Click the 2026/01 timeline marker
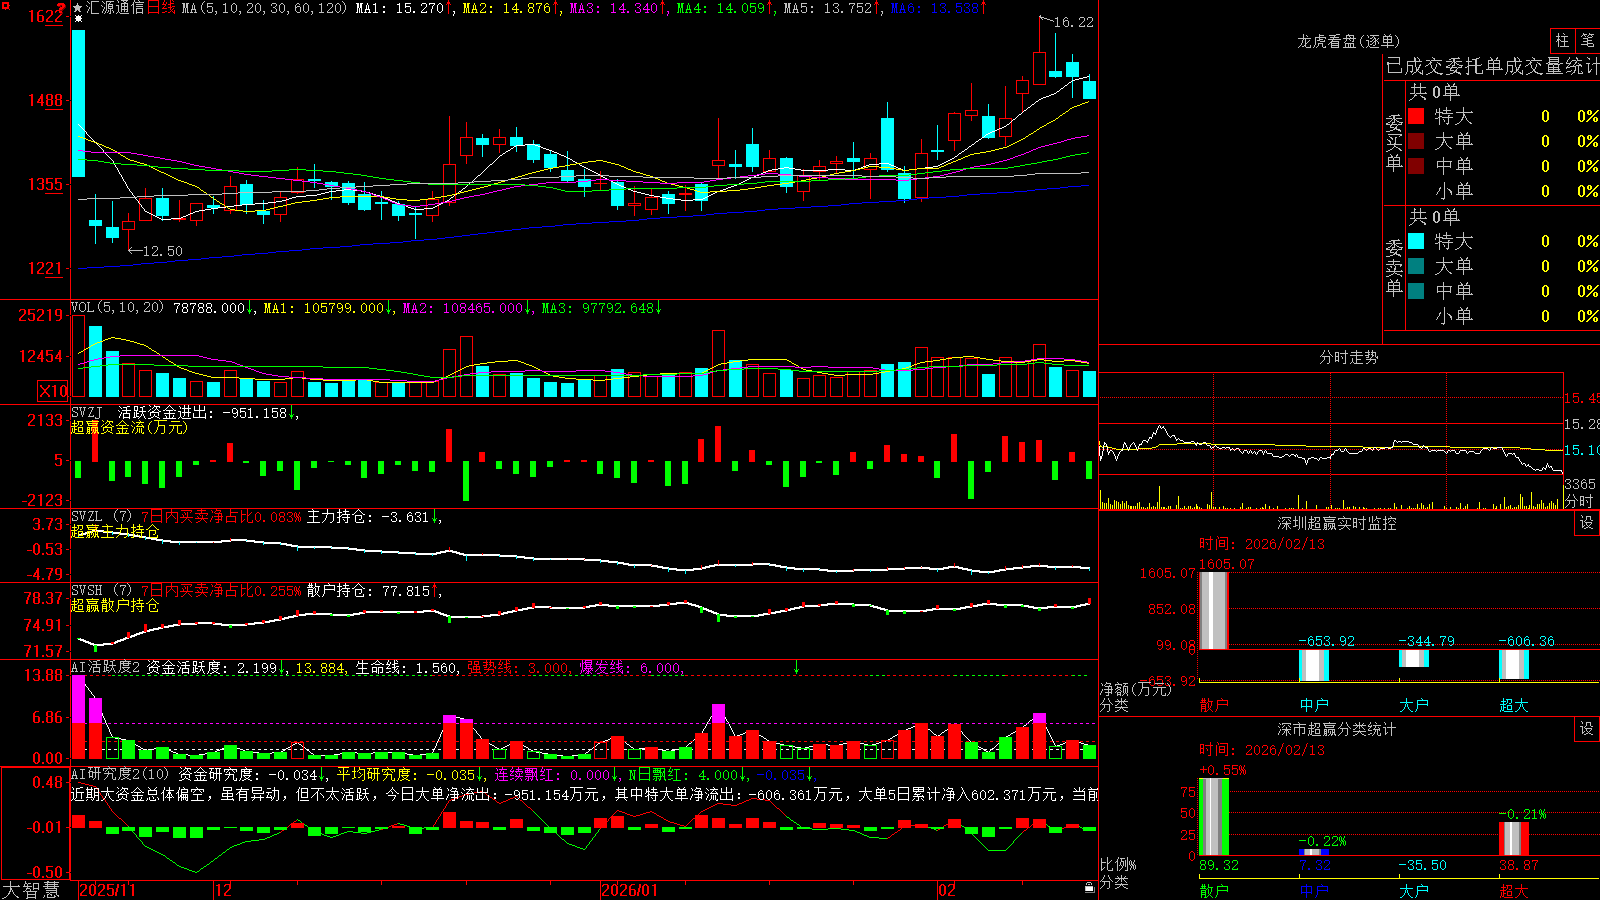Screen dimensions: 1600x900 pyautogui.click(x=630, y=890)
